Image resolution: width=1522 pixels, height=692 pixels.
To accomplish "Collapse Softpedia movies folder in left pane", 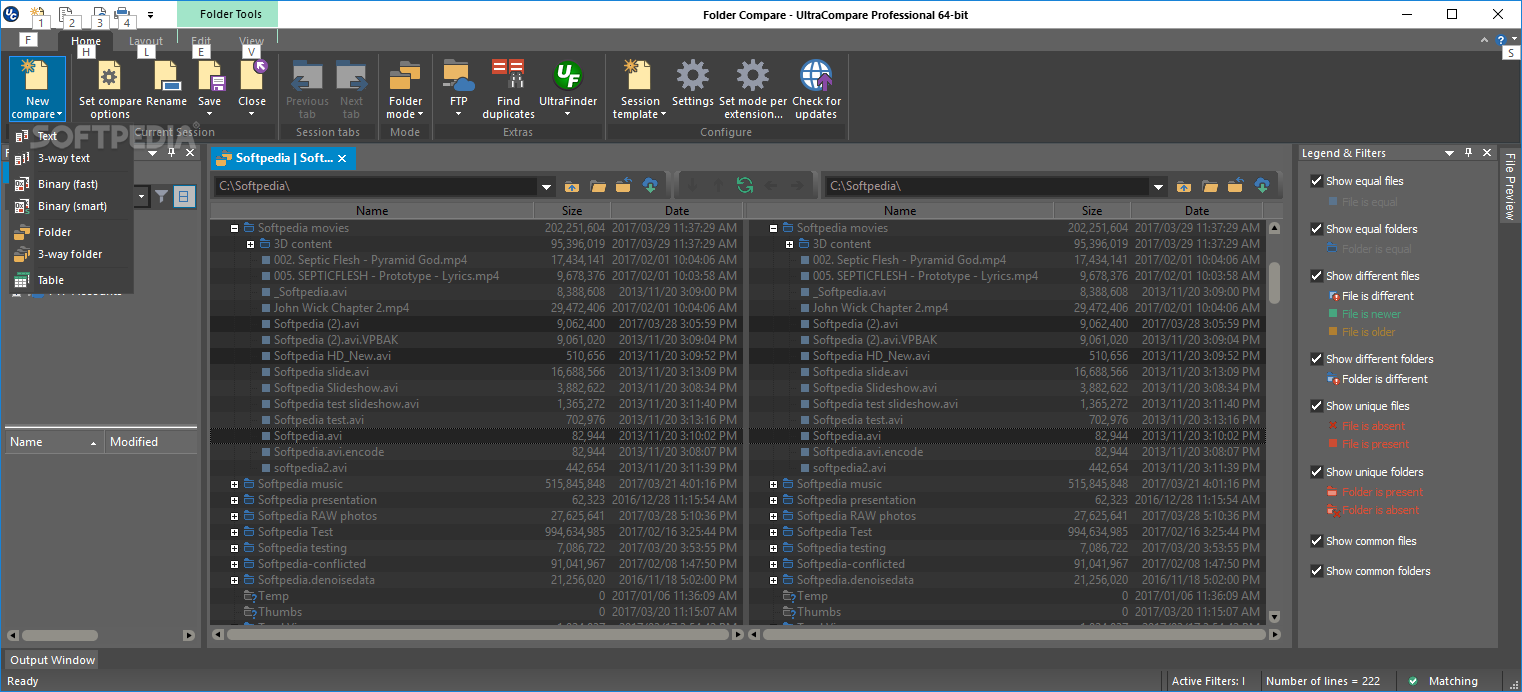I will 234,228.
